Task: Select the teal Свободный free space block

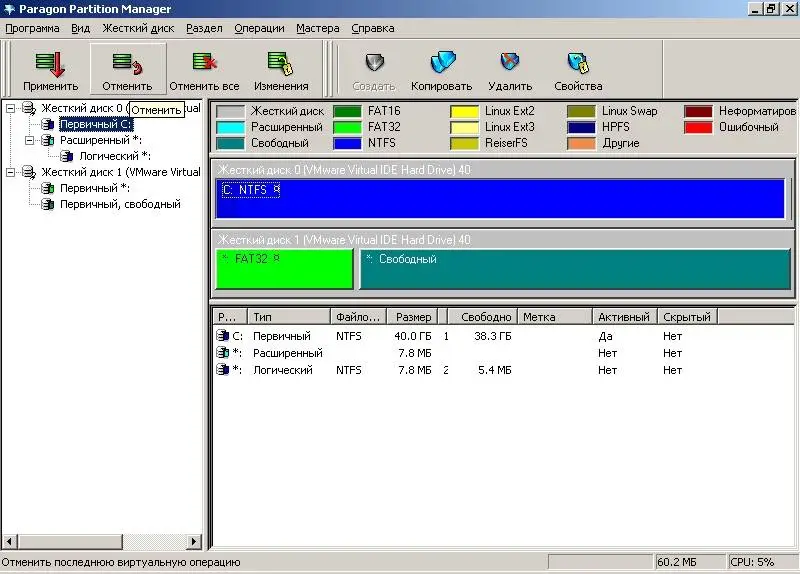Action: [575, 269]
